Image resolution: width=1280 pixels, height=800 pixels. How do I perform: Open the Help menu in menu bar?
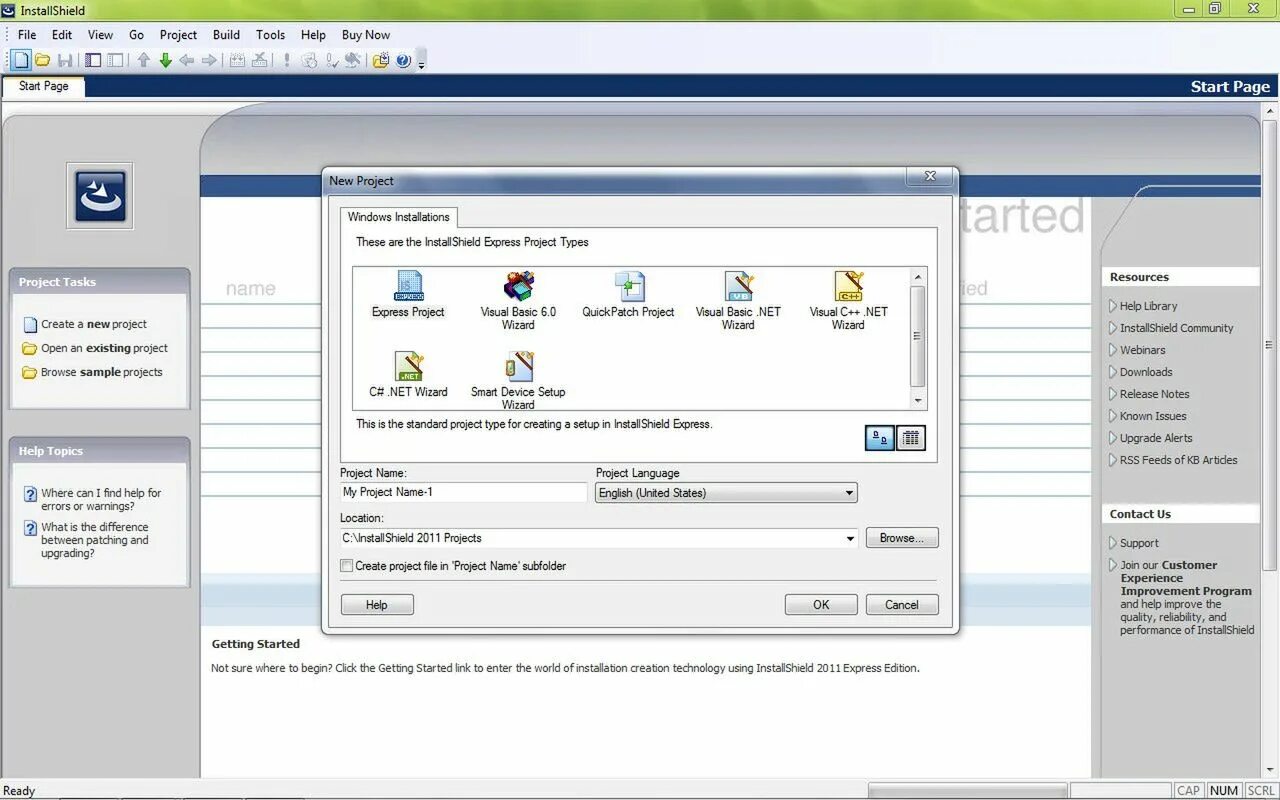(313, 34)
